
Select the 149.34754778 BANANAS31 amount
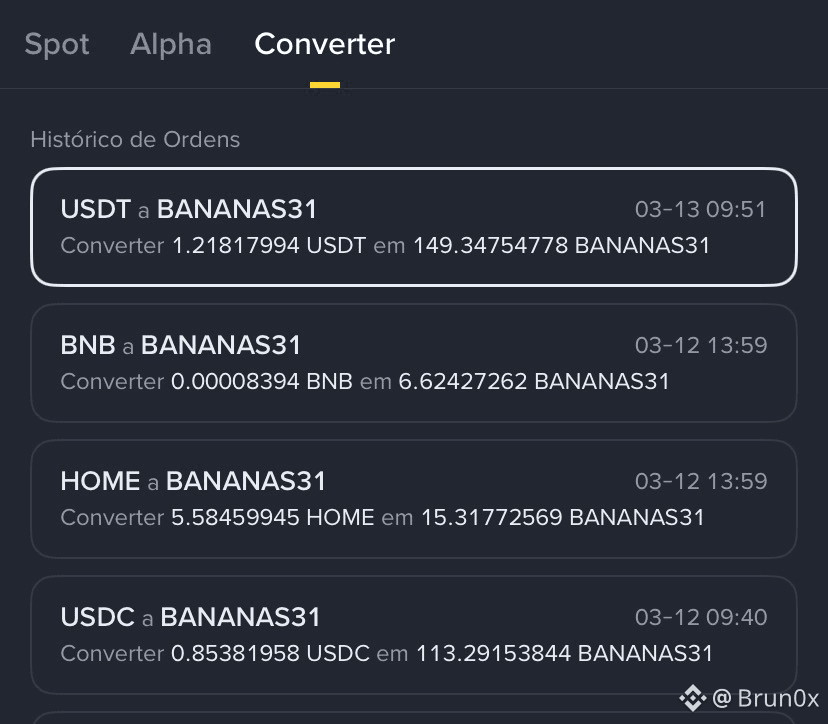tap(561, 246)
